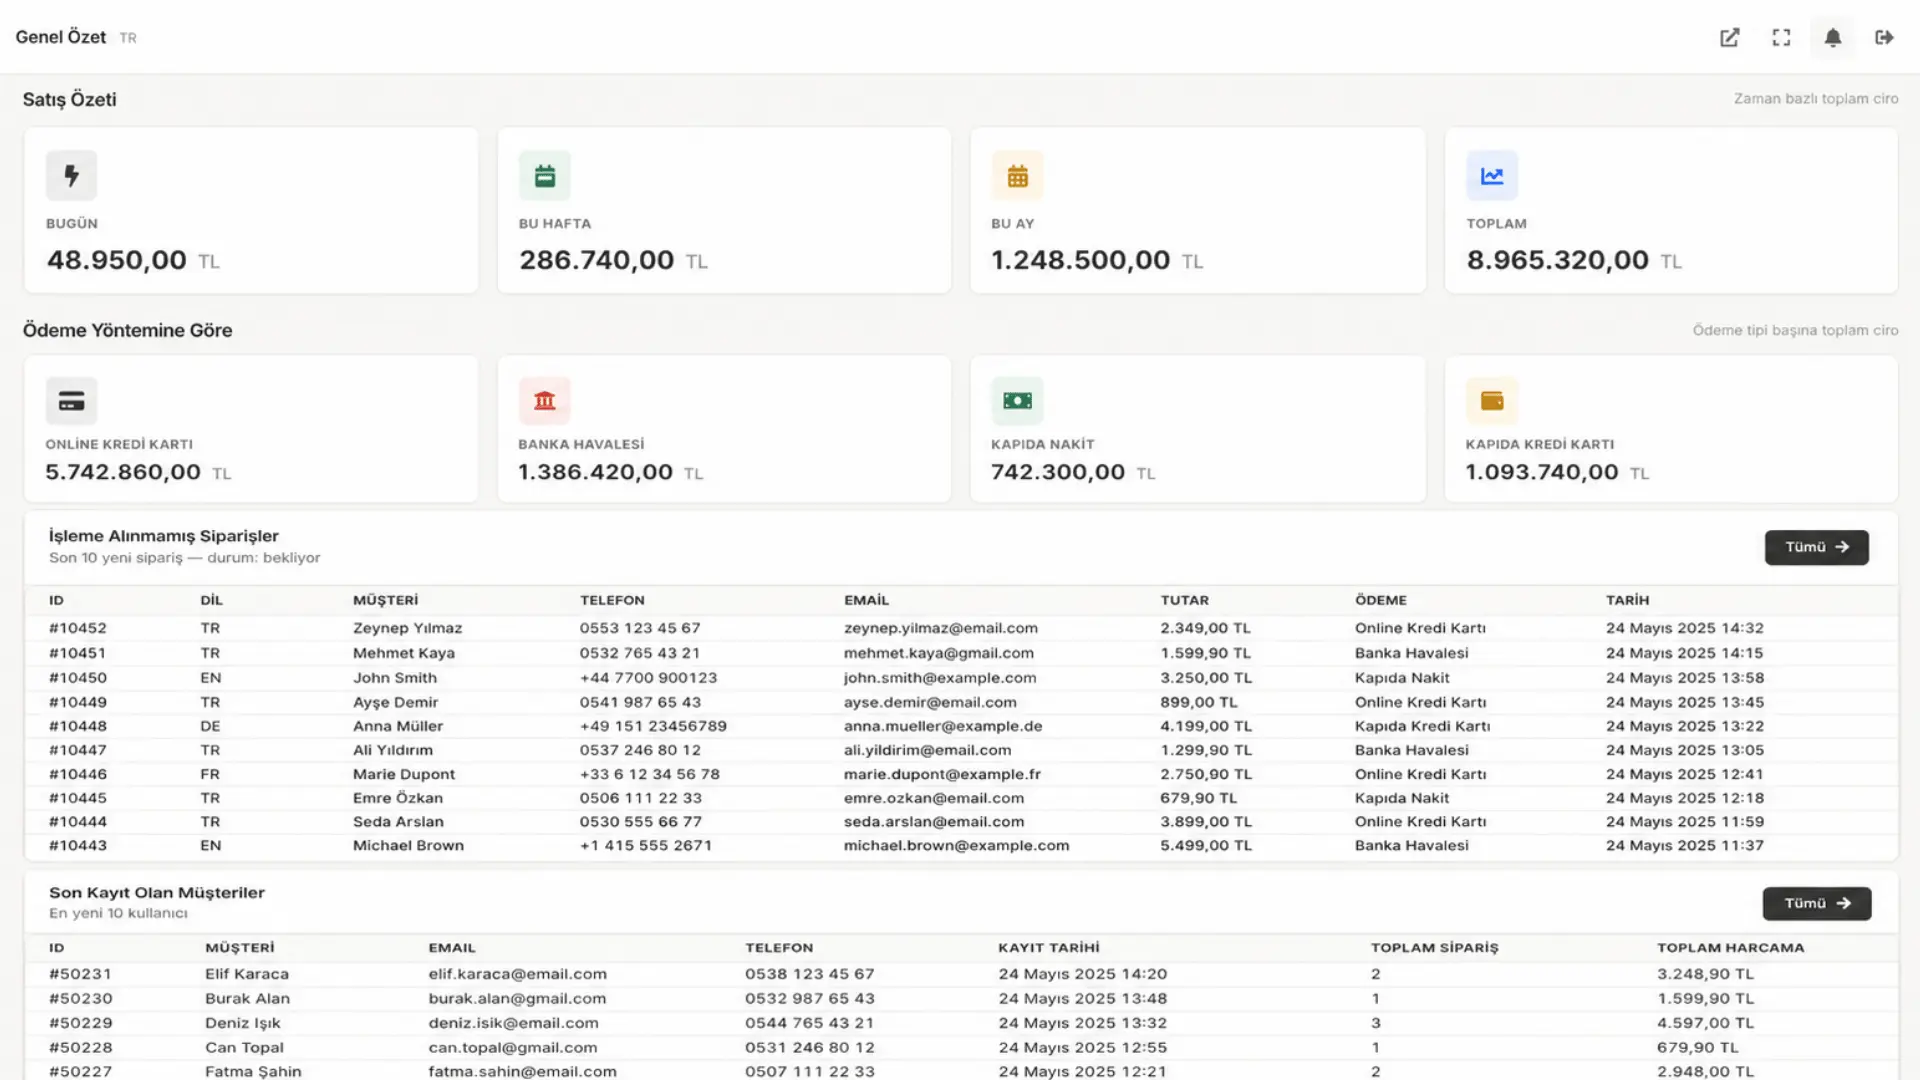Viewport: 1920px width, 1080px height.
Task: Click the Bu Hafta total 286.740,00
Action: click(597, 260)
